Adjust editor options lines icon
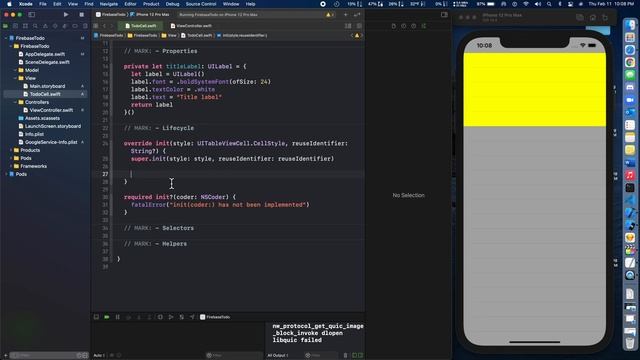The image size is (640, 360). [348, 26]
